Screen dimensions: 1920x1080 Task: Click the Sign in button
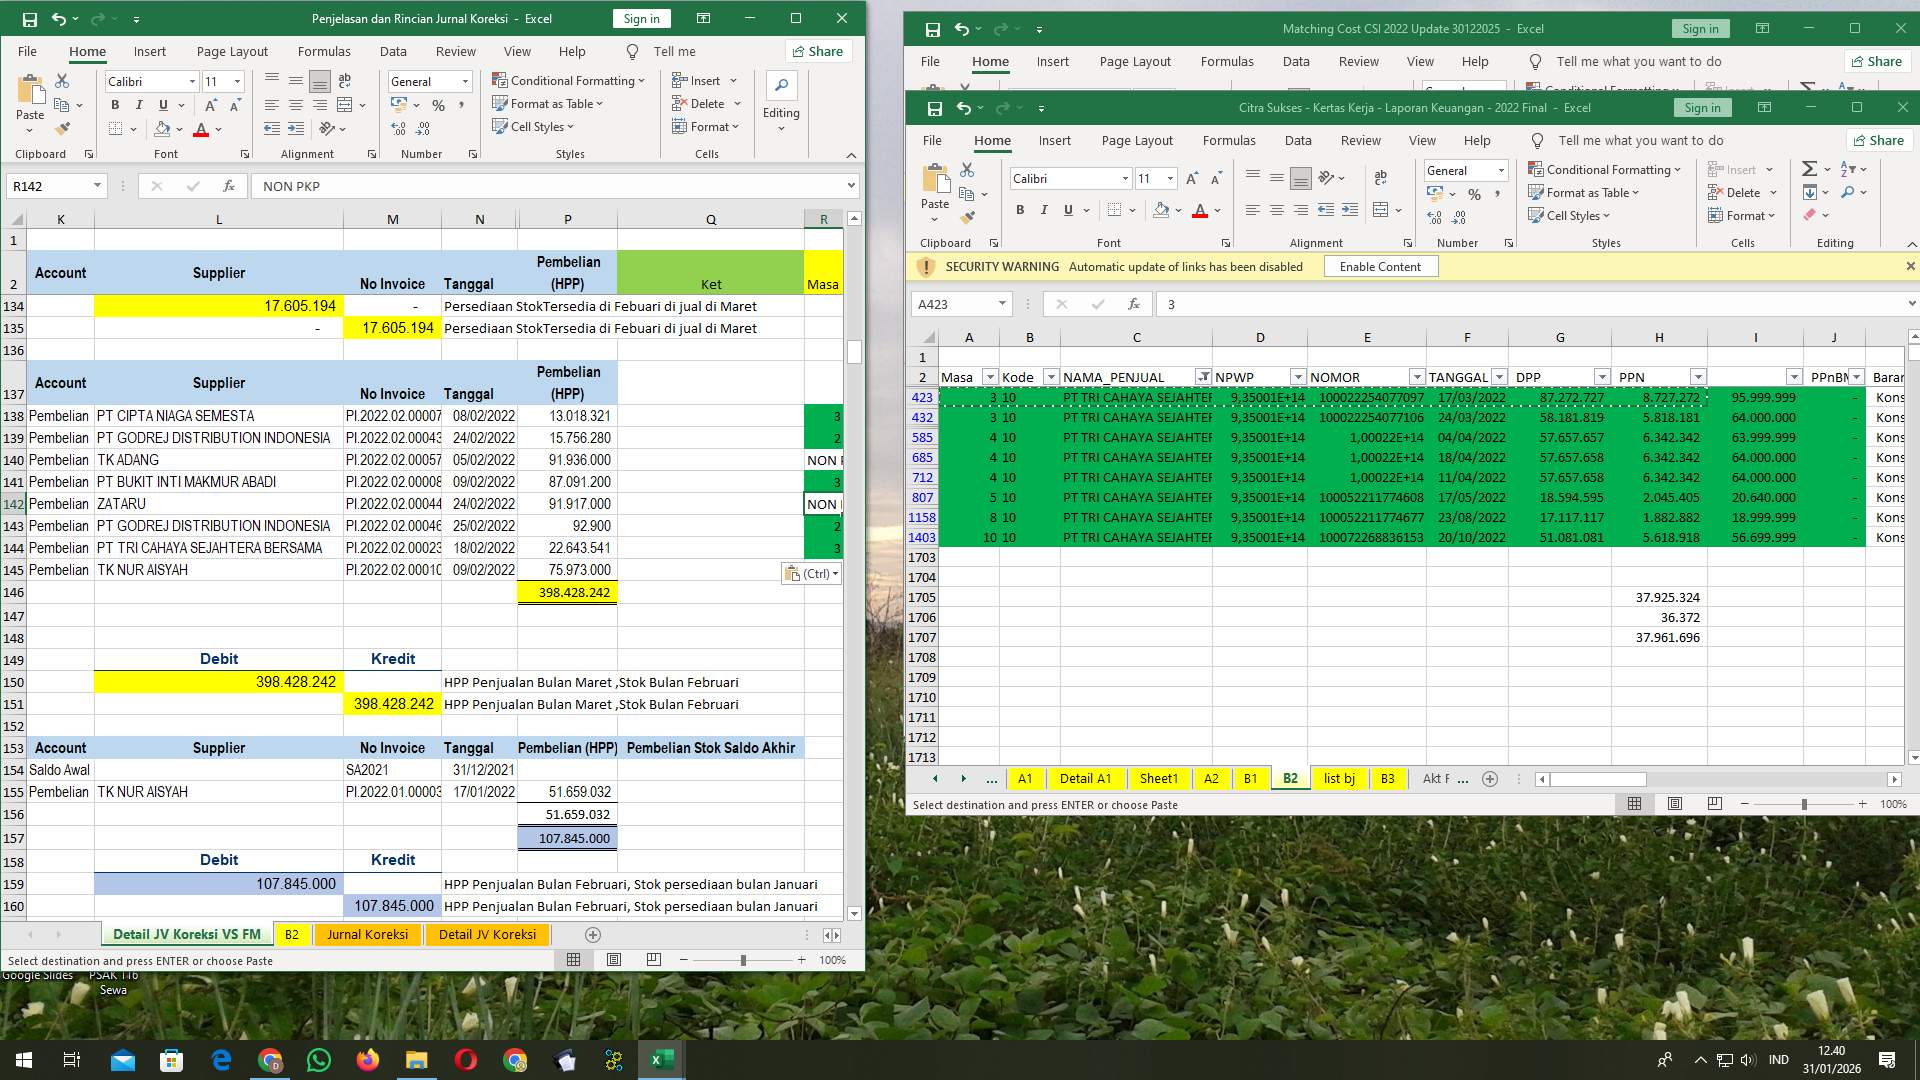coord(1702,107)
